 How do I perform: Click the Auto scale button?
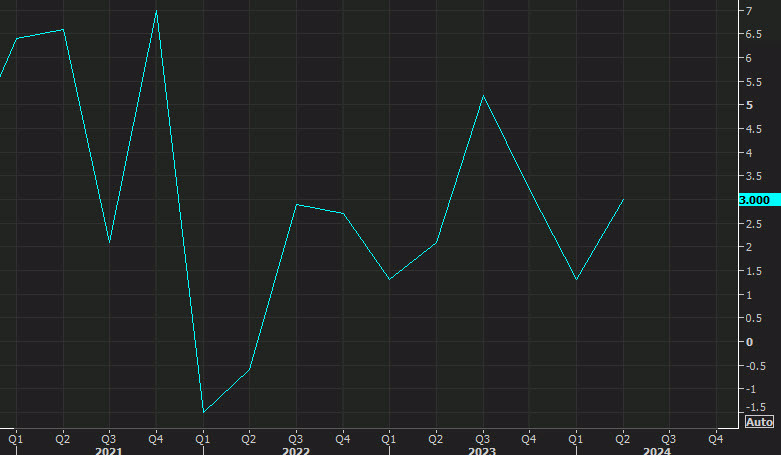pyautogui.click(x=760, y=422)
